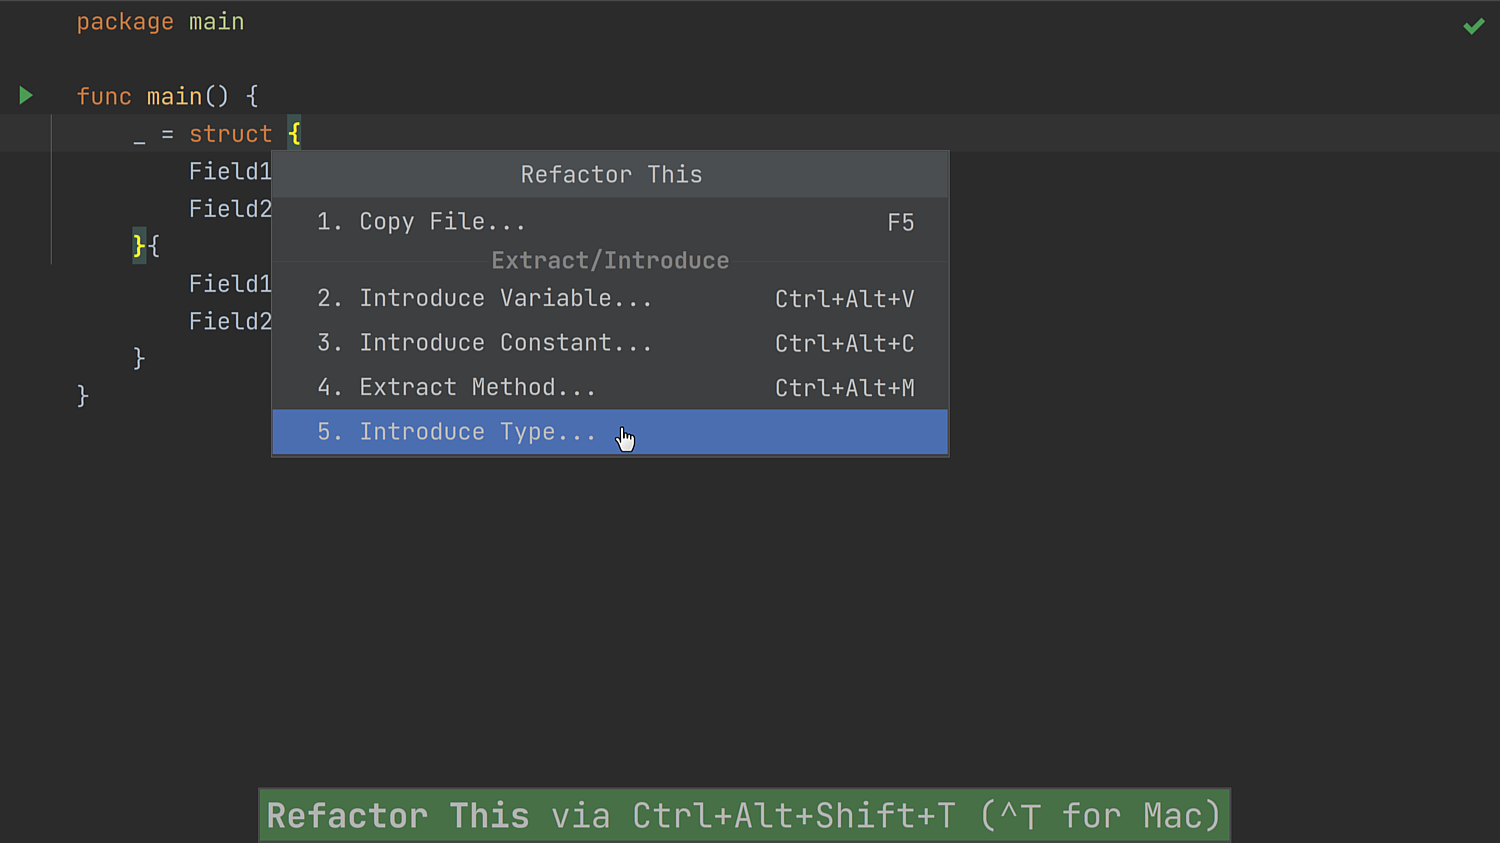Click the green inspection checkmark icon
The width and height of the screenshot is (1500, 843).
(1473, 26)
